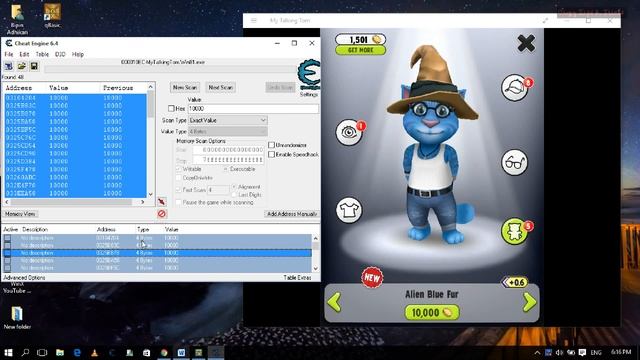Click the coin balance showing 1,501
The image size is (640, 360).
coord(361,39)
